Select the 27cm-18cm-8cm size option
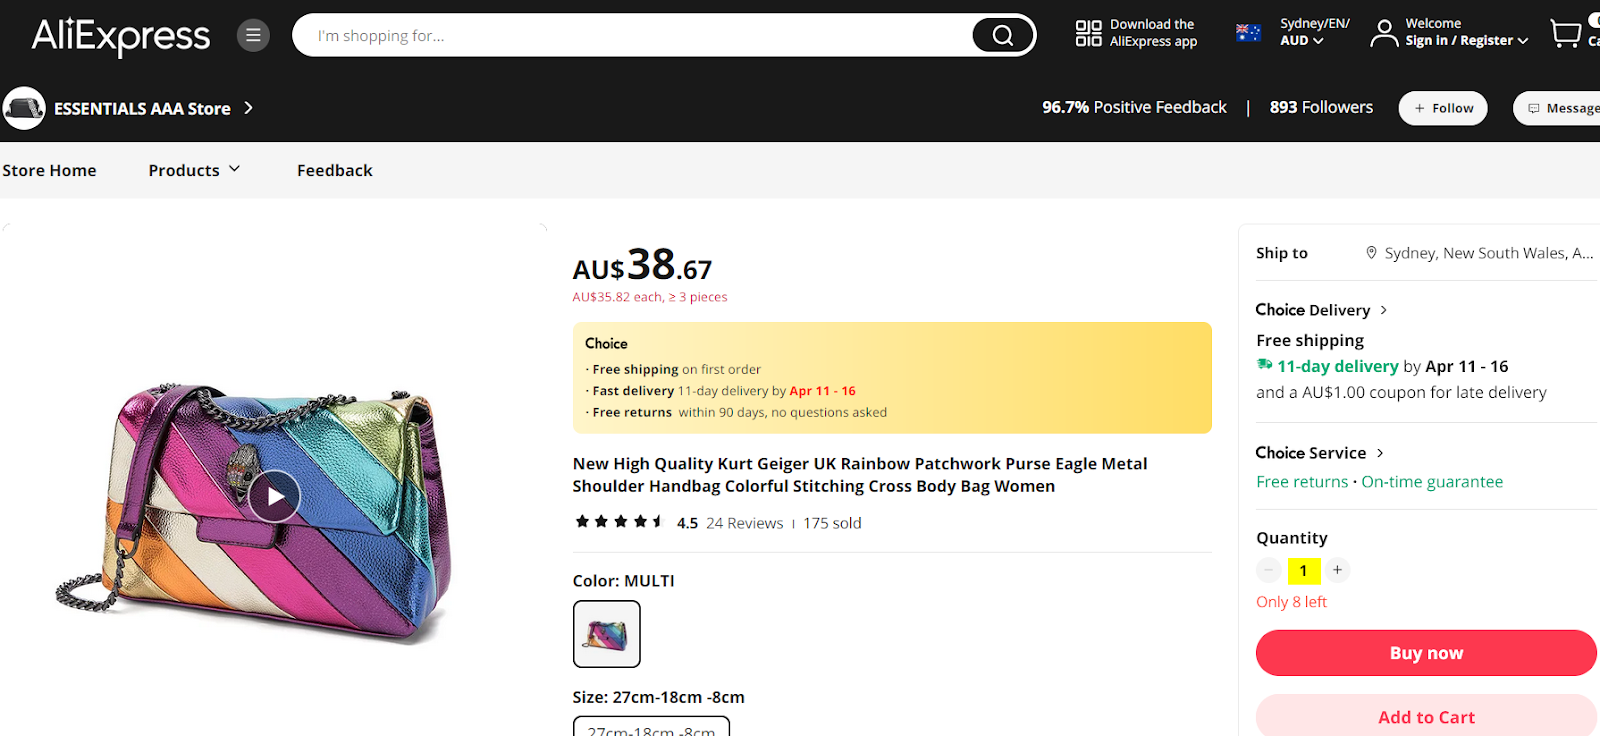The height and width of the screenshot is (736, 1600). coord(651,728)
